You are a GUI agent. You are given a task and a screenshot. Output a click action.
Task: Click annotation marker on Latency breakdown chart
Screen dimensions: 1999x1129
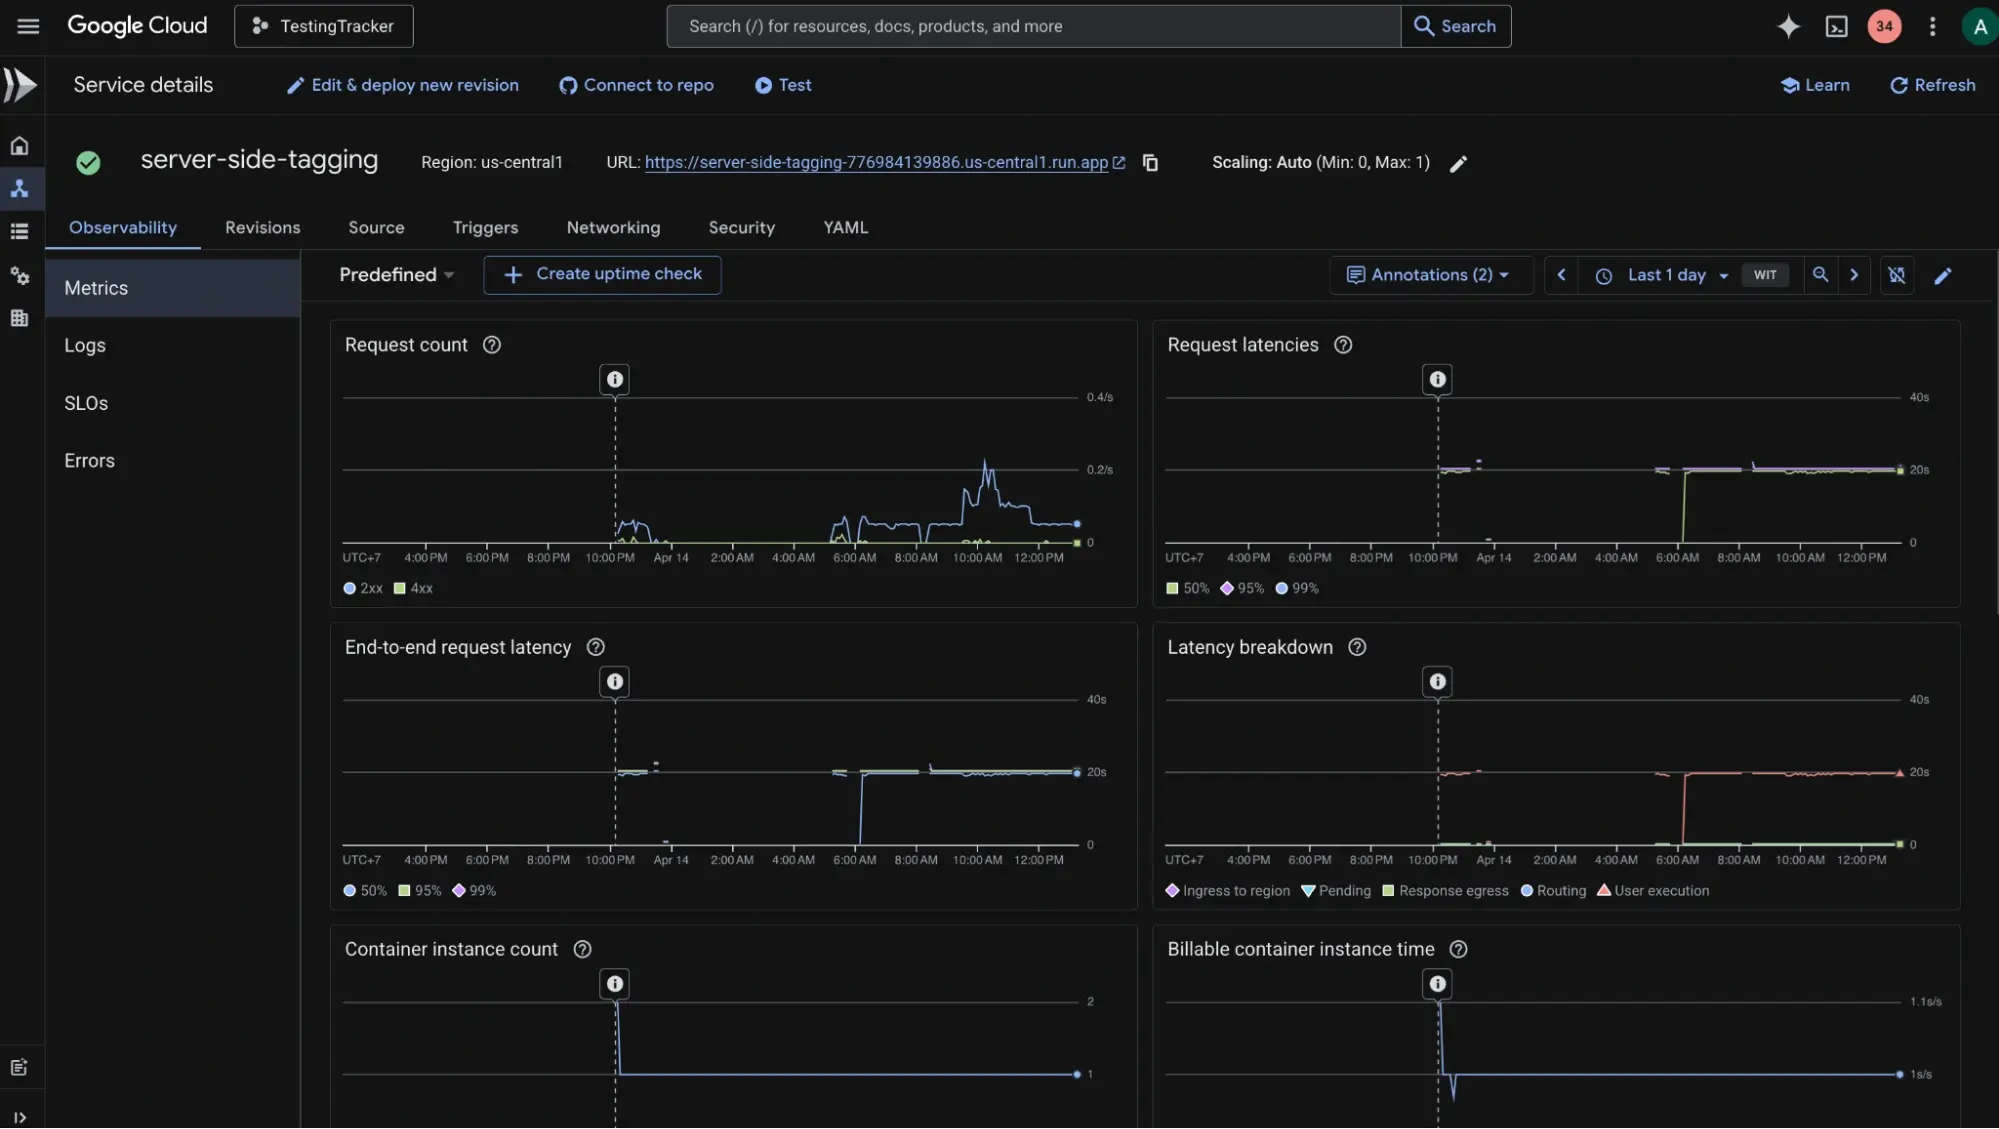coord(1437,682)
